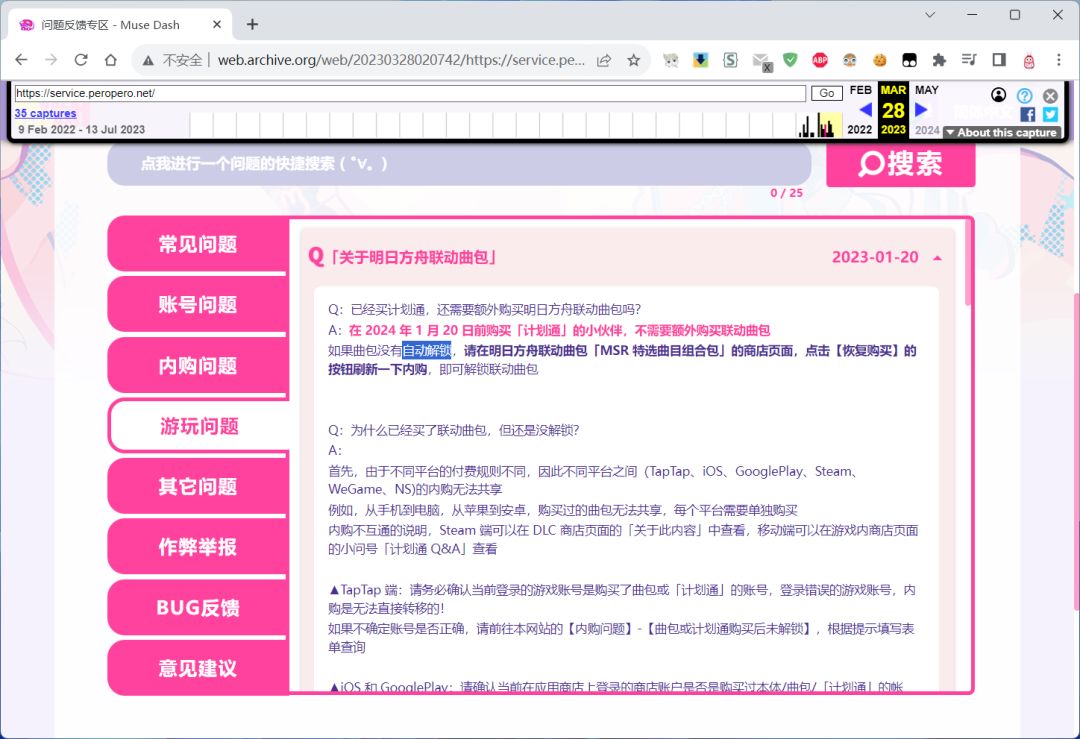Share capture on Twitter
The height and width of the screenshot is (739, 1080).
point(1050,115)
